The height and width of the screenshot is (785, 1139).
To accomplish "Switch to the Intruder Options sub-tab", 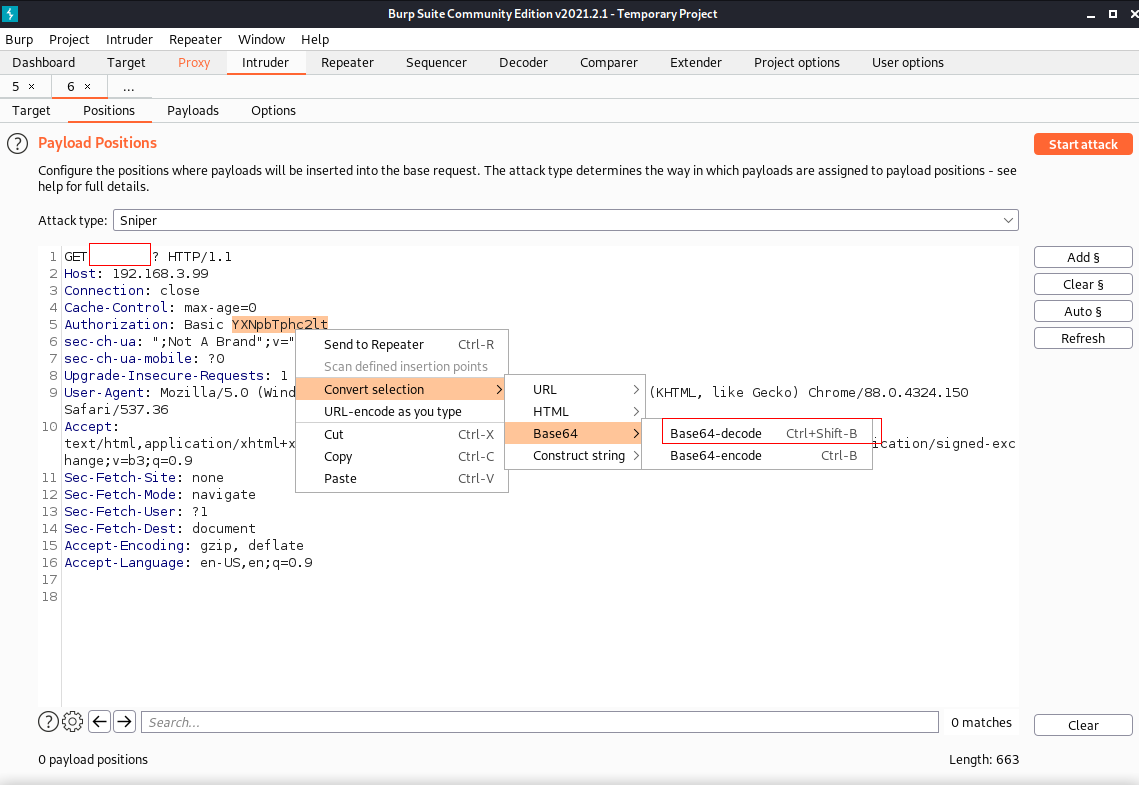I will pyautogui.click(x=274, y=110).
